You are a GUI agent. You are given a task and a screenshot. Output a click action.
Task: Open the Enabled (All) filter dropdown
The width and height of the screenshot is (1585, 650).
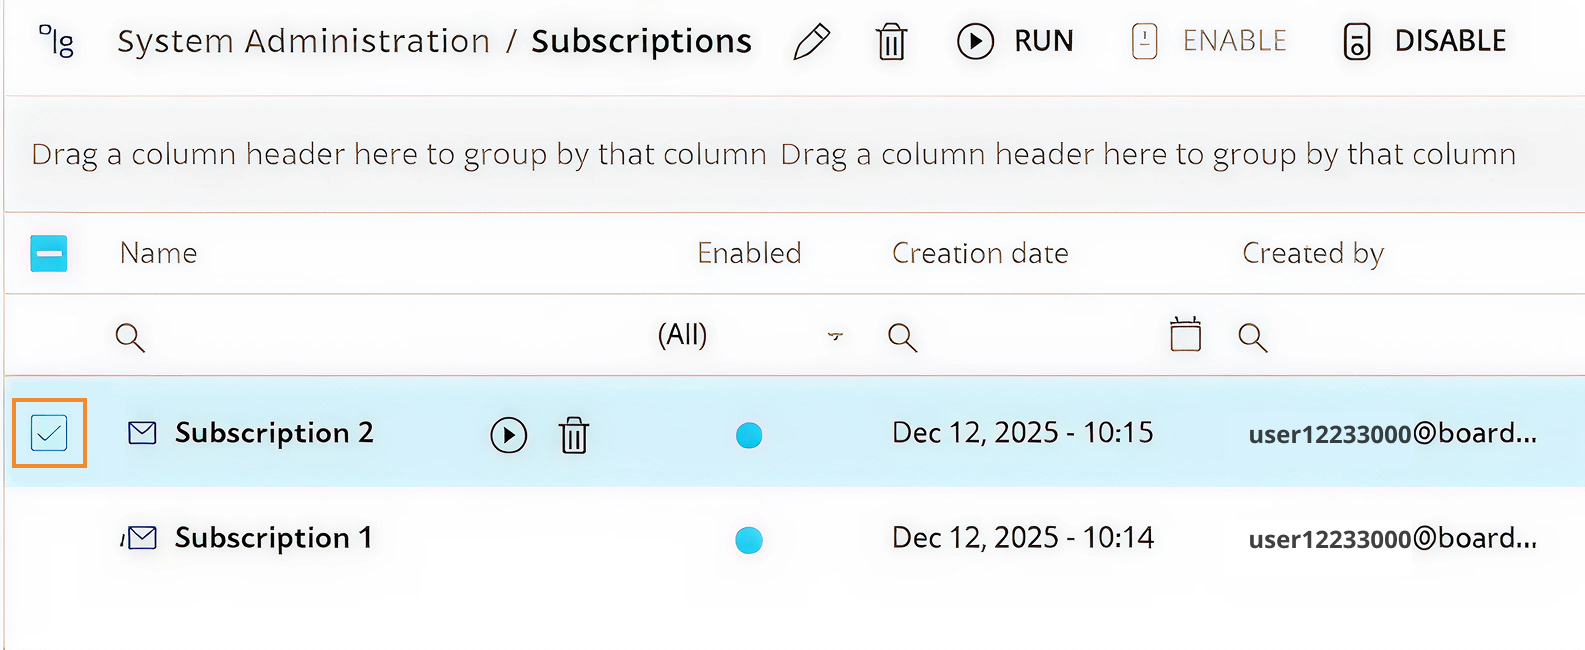click(750, 335)
